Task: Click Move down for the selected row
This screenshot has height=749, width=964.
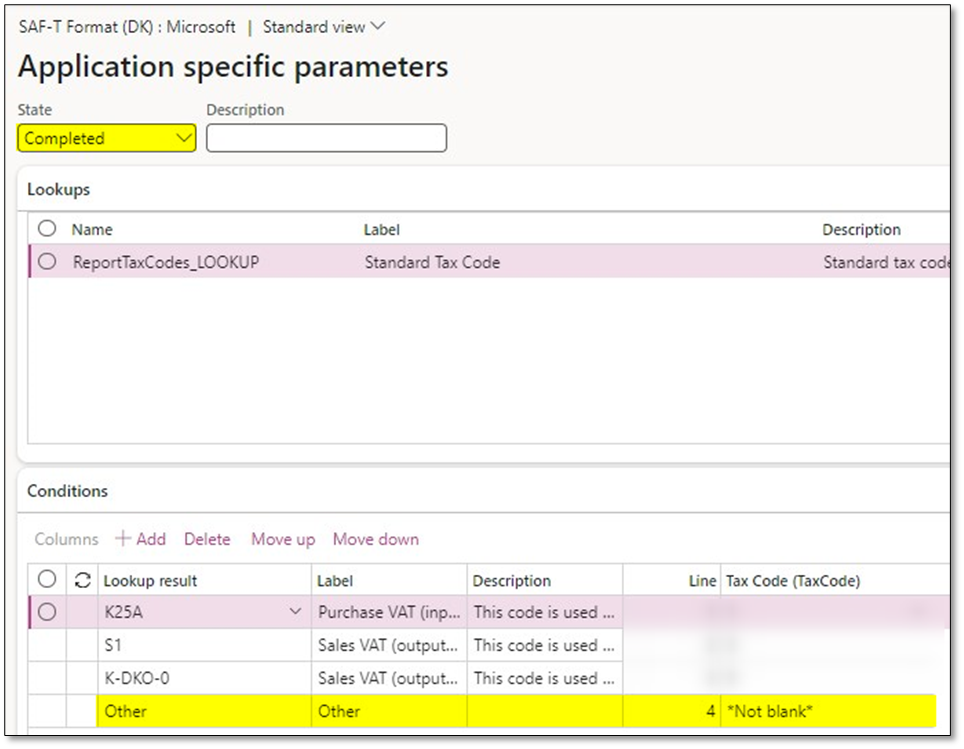Action: [x=375, y=539]
